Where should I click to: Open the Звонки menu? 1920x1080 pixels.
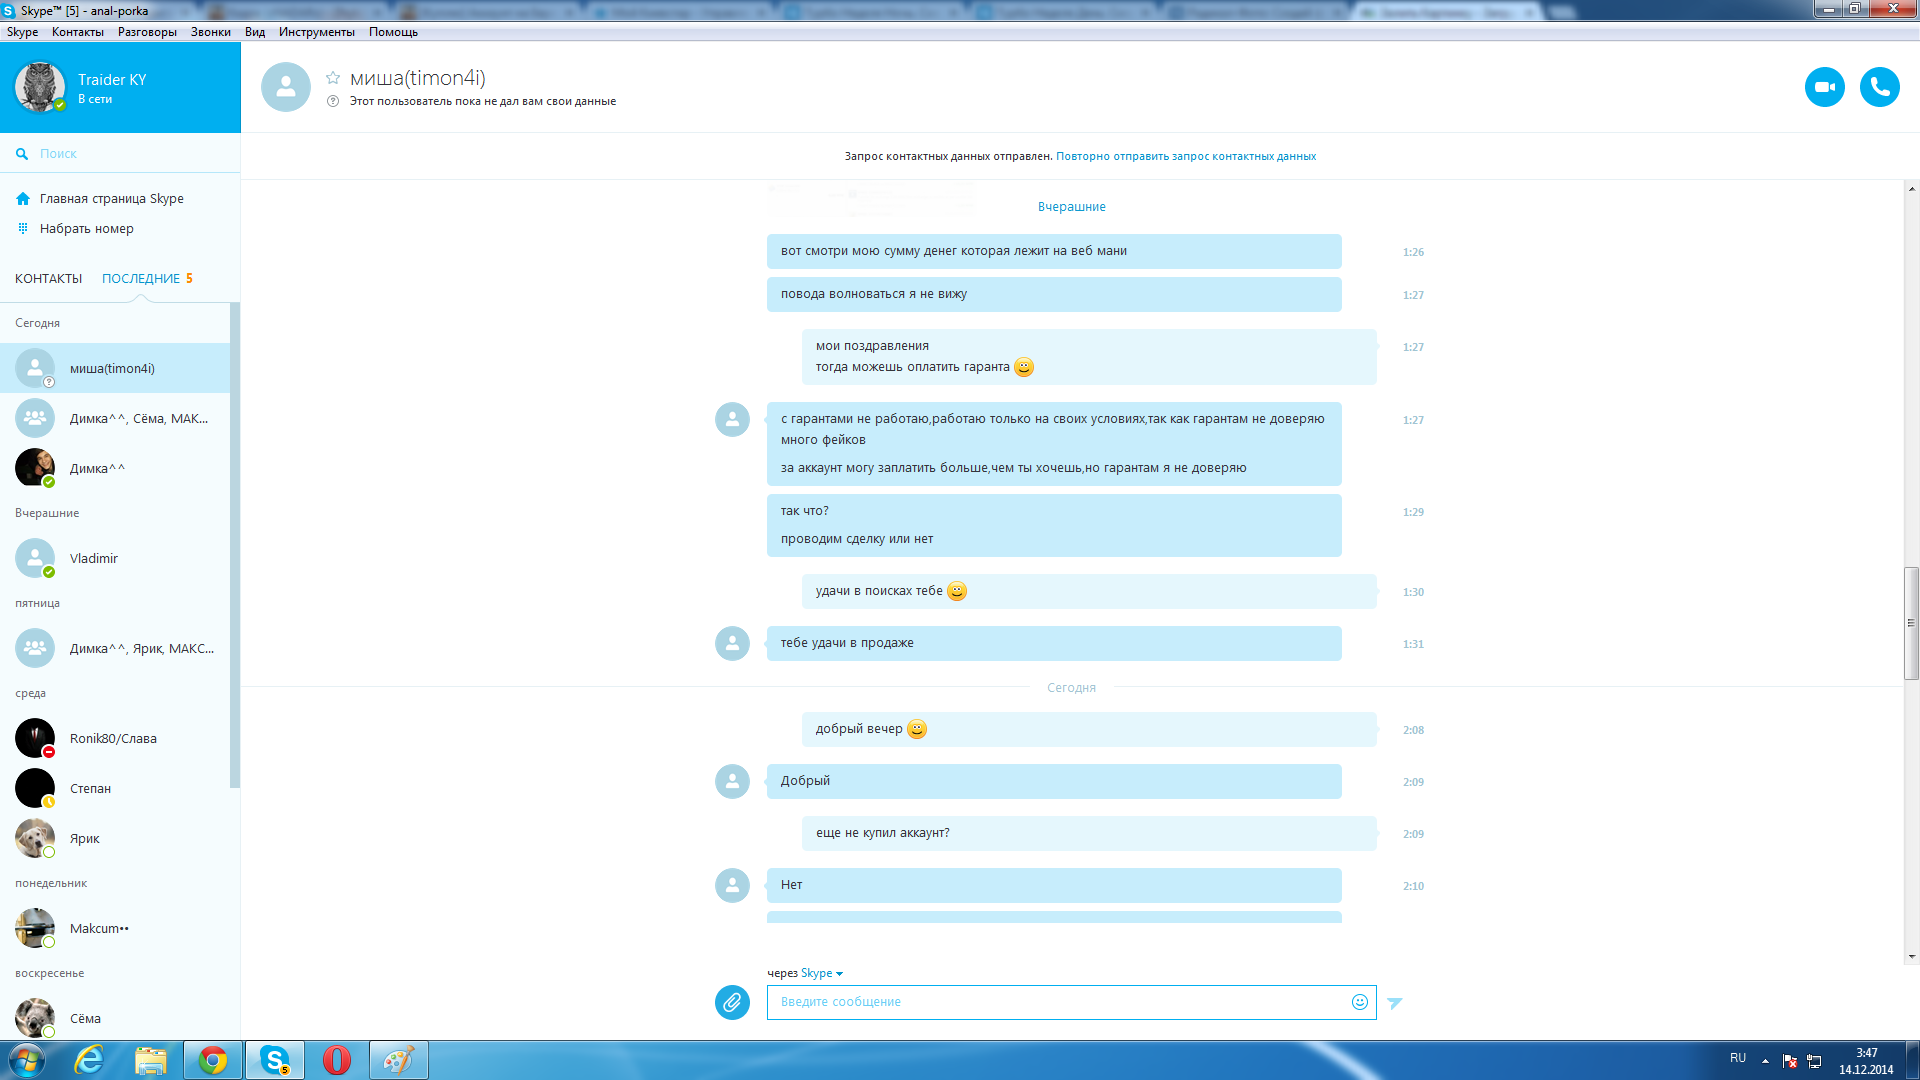[210, 32]
